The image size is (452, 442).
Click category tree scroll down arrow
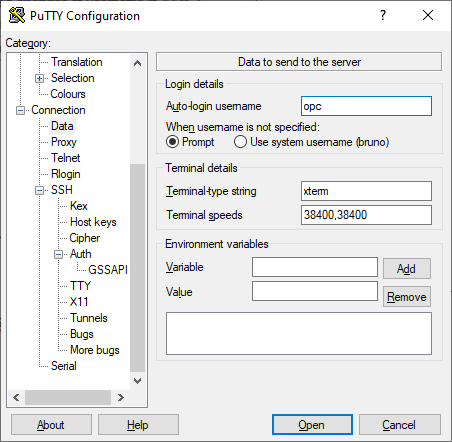[x=137, y=380]
